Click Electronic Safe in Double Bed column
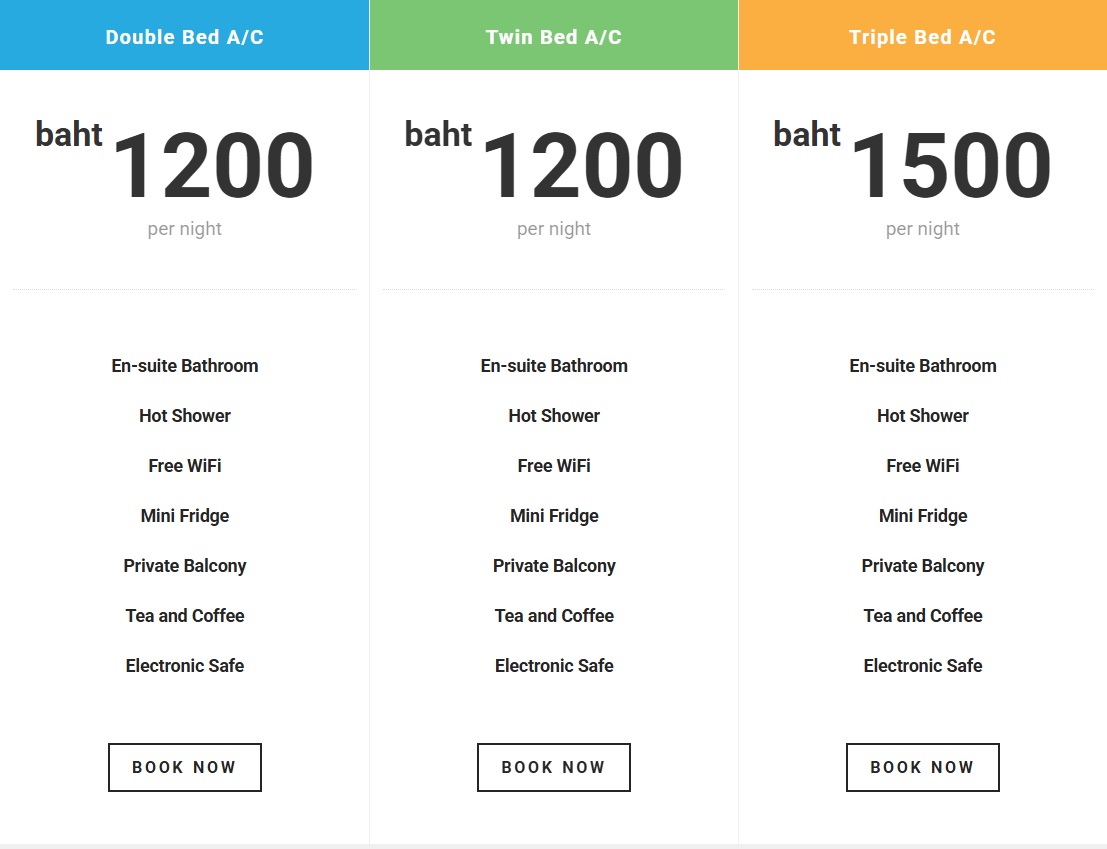 pos(185,666)
